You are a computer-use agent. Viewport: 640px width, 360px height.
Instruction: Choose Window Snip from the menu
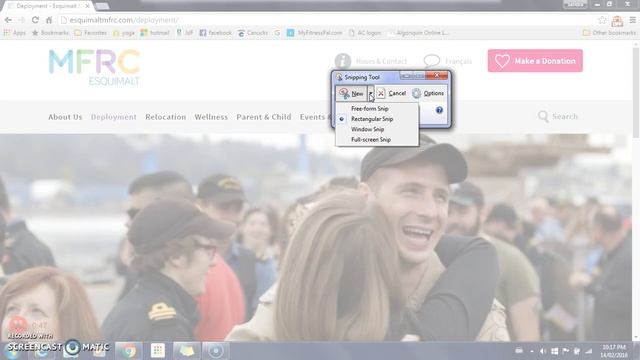[x=367, y=129]
